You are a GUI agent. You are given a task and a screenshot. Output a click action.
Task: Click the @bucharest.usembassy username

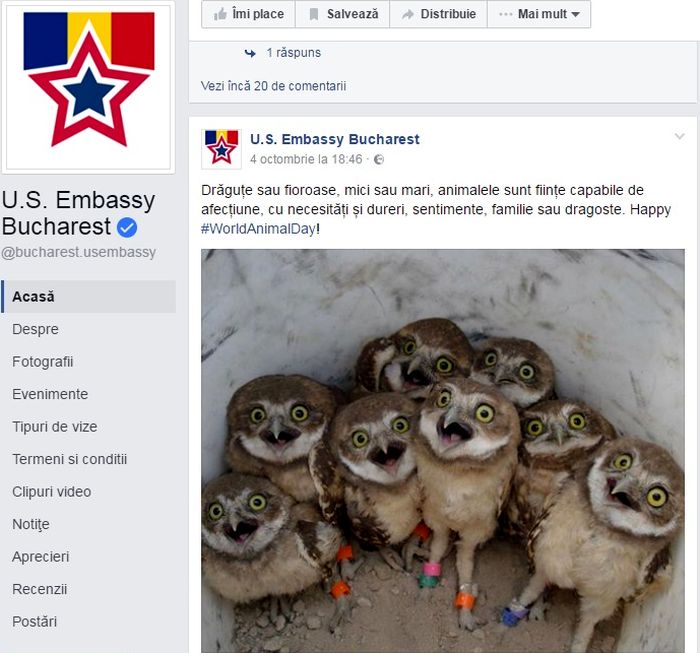click(79, 252)
